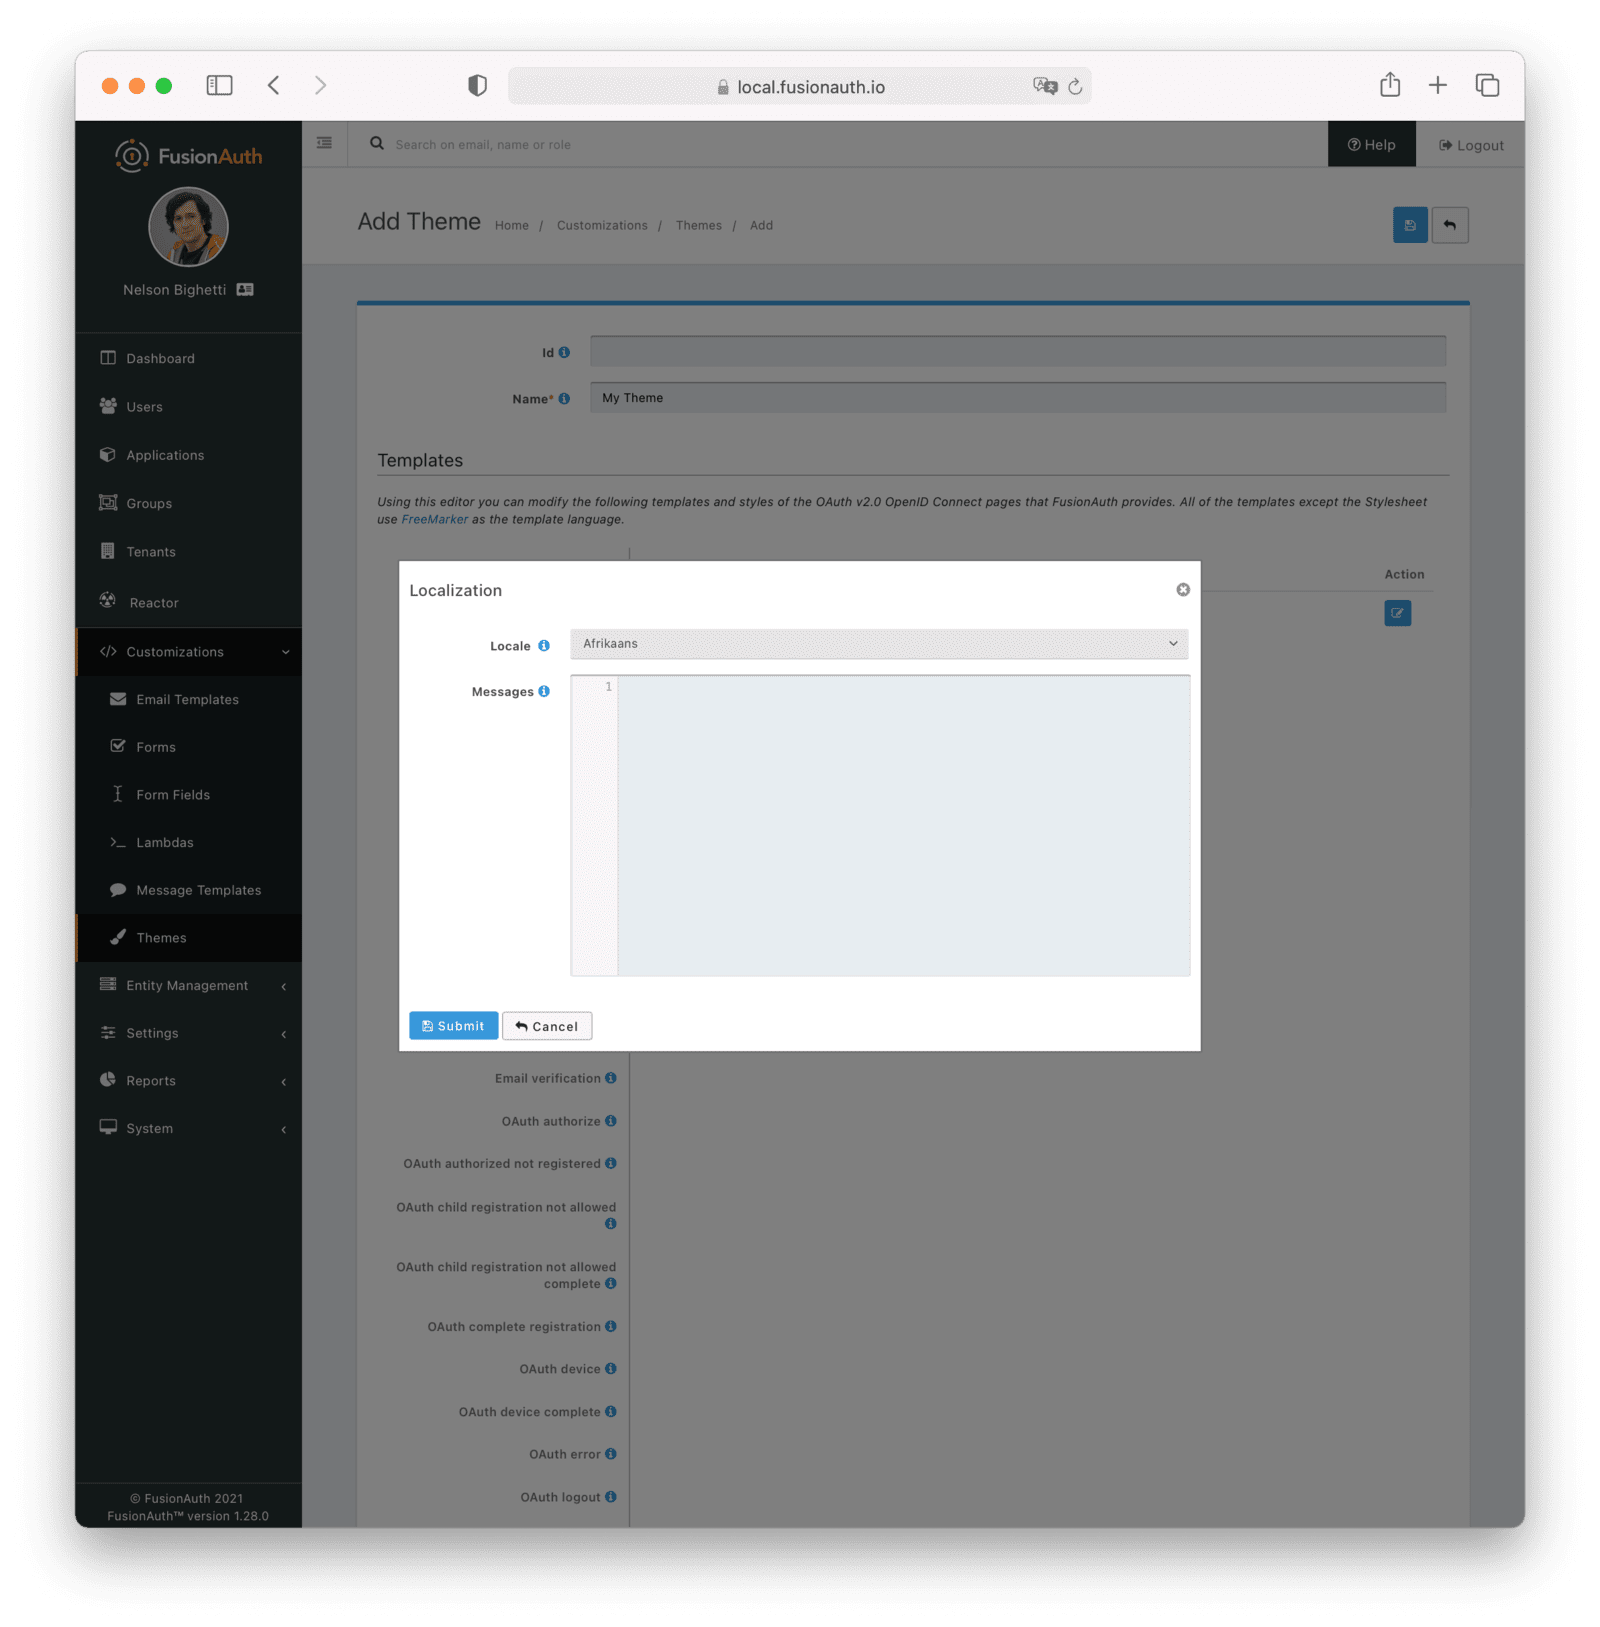Submit the Localization dialog

click(x=453, y=1026)
